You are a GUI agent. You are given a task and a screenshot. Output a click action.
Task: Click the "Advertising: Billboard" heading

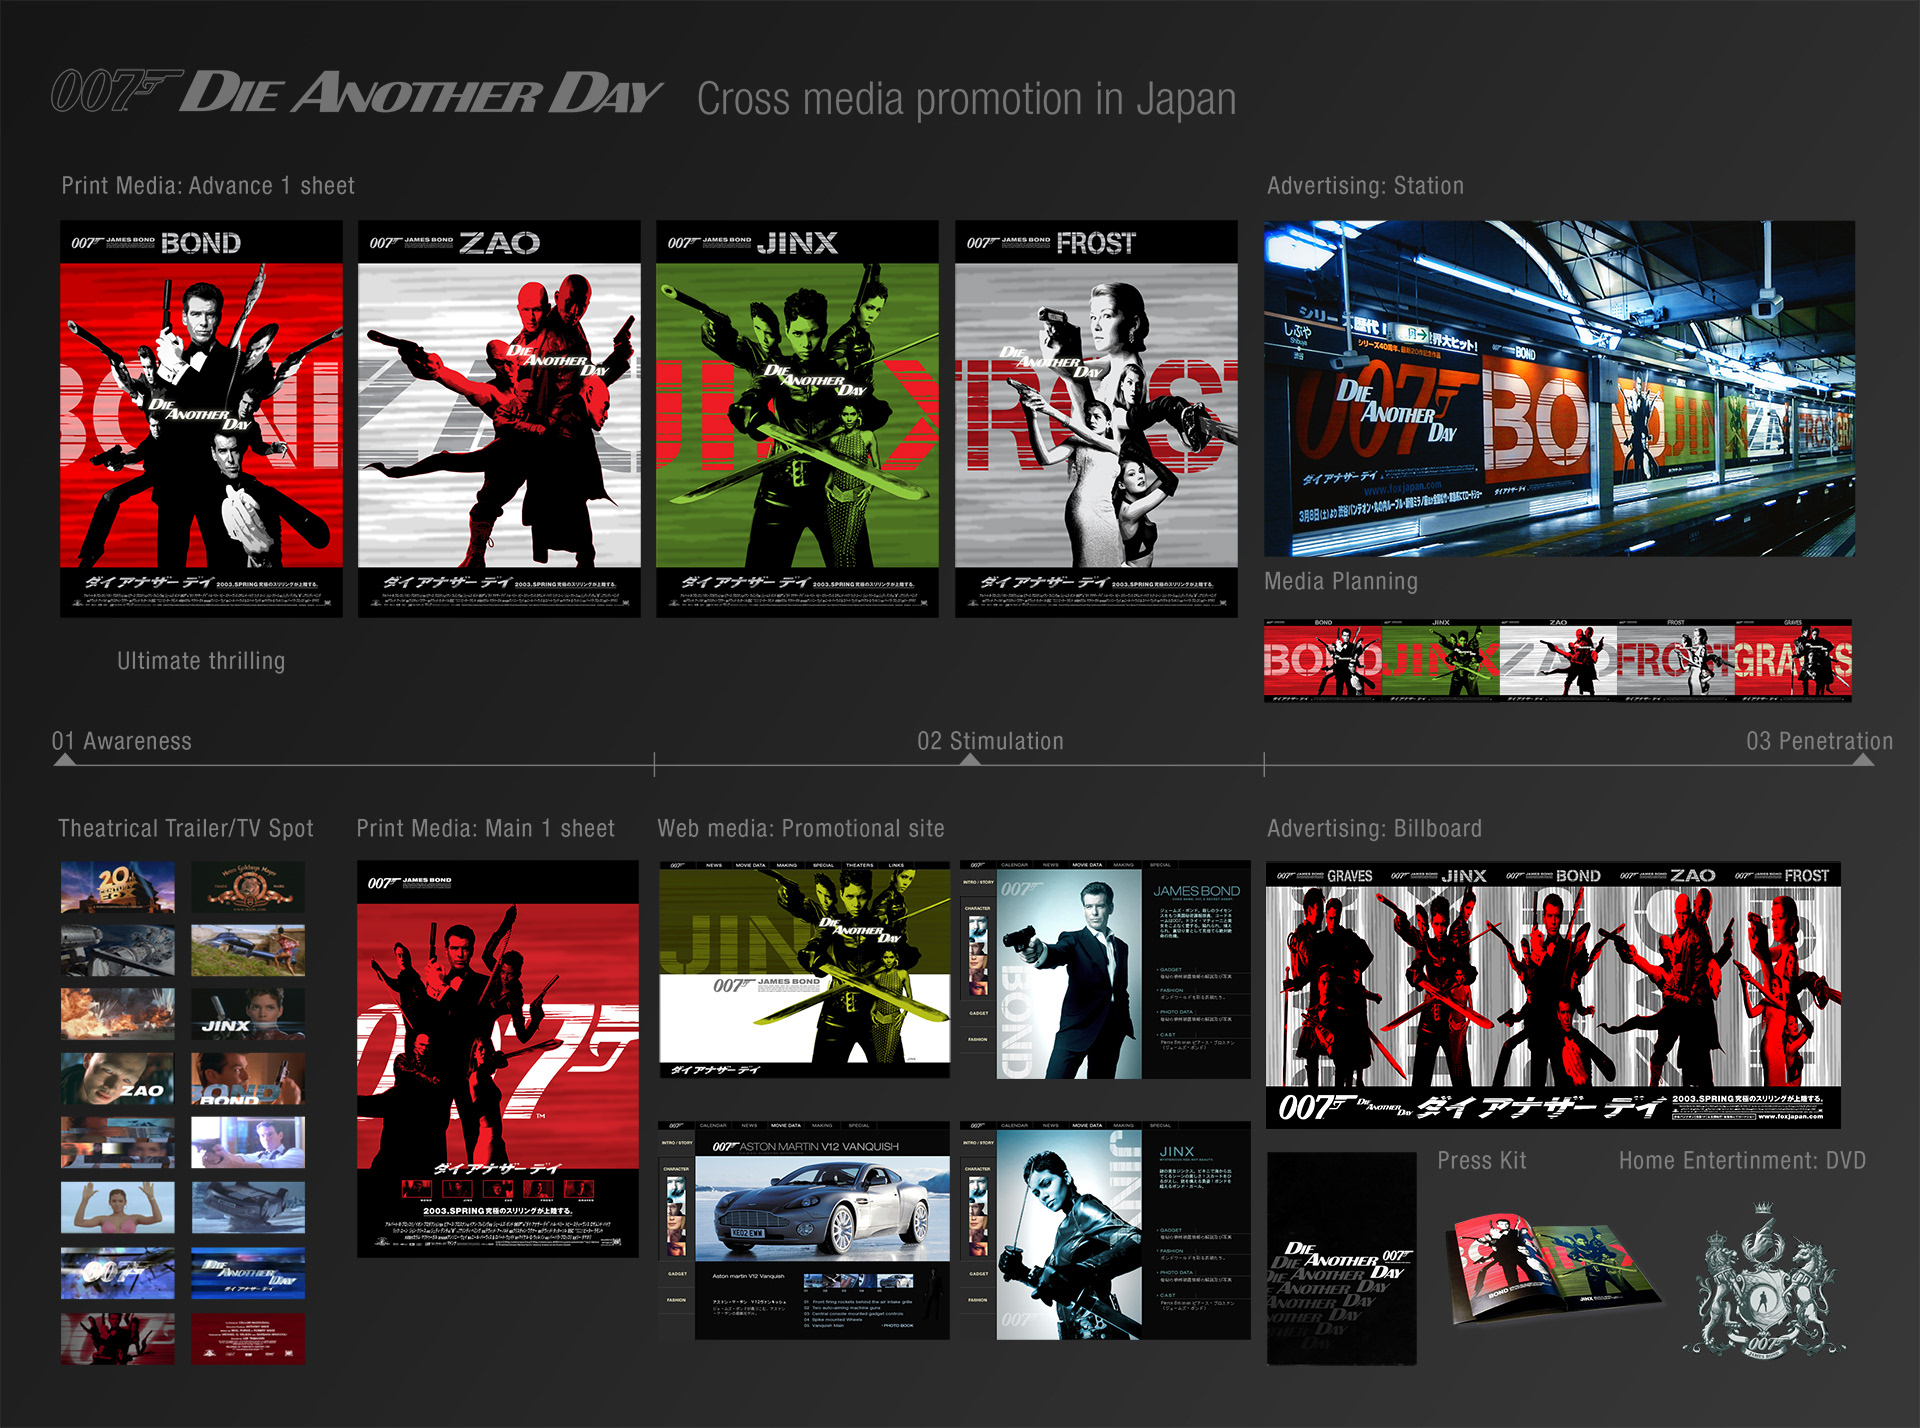click(1374, 828)
